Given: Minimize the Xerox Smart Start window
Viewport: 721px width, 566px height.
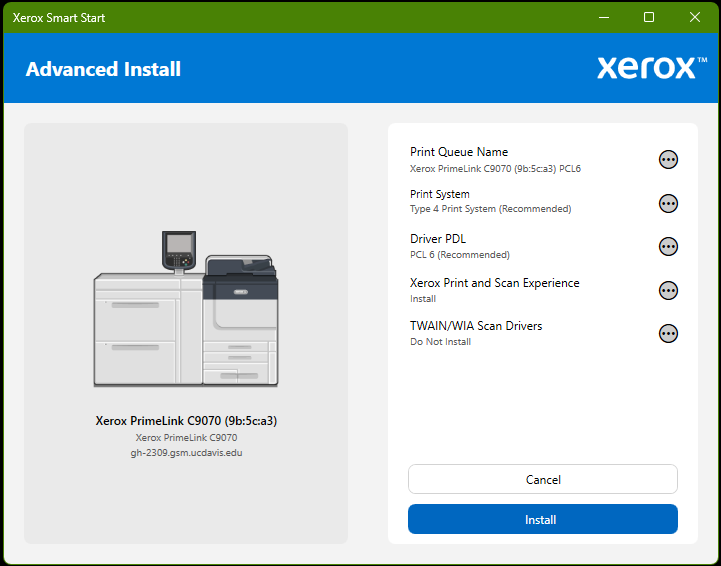Looking at the screenshot, I should (x=603, y=17).
